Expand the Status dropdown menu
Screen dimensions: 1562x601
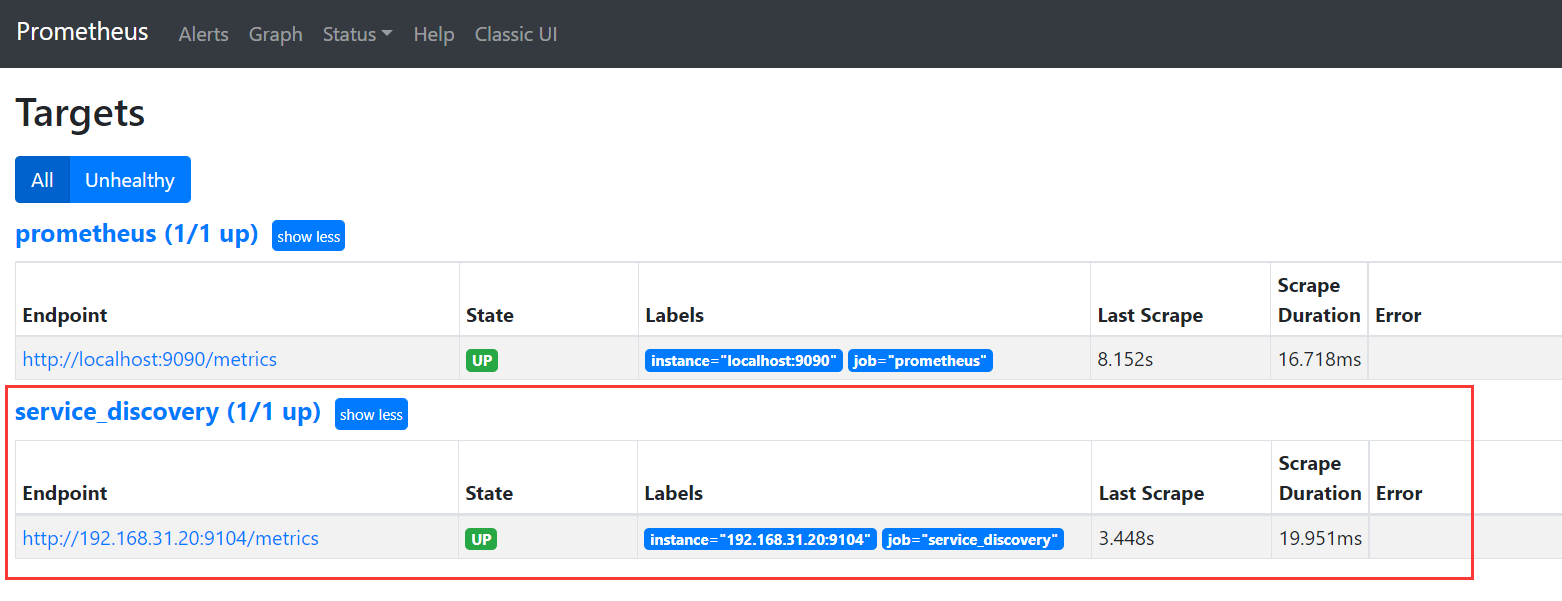coord(357,34)
